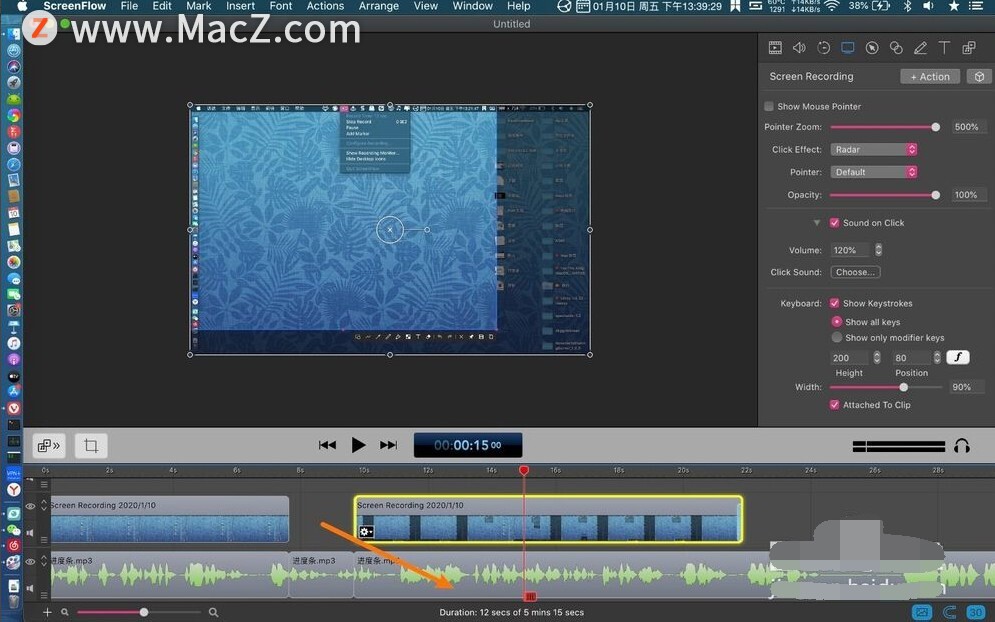Fast forward to the next clip
The image size is (995, 622).
pyautogui.click(x=388, y=446)
